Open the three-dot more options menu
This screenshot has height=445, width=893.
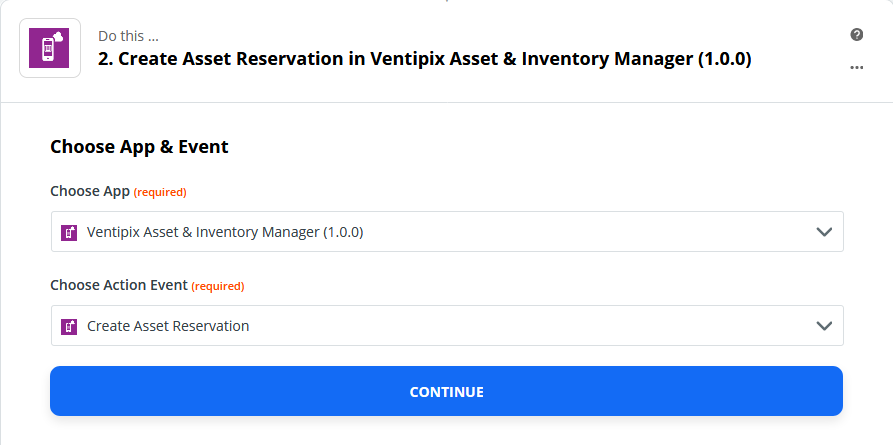pyautogui.click(x=857, y=67)
